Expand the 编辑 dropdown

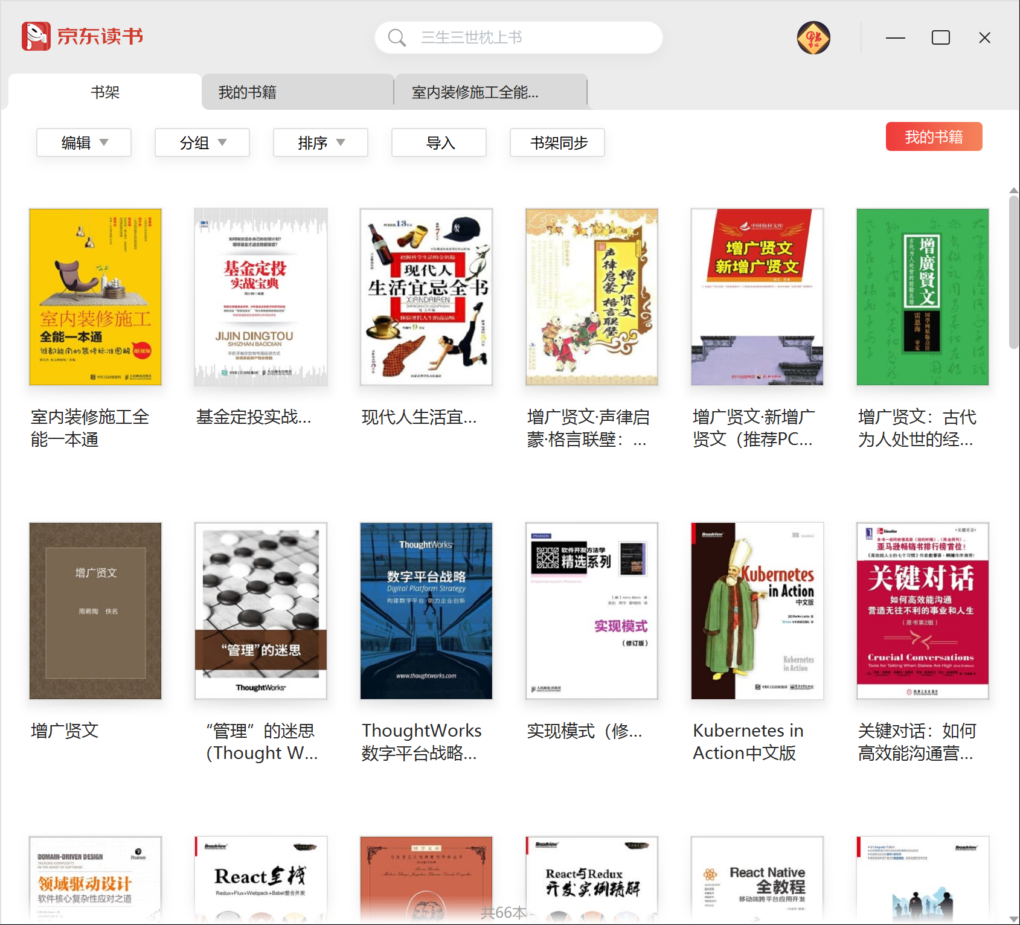click(84, 142)
